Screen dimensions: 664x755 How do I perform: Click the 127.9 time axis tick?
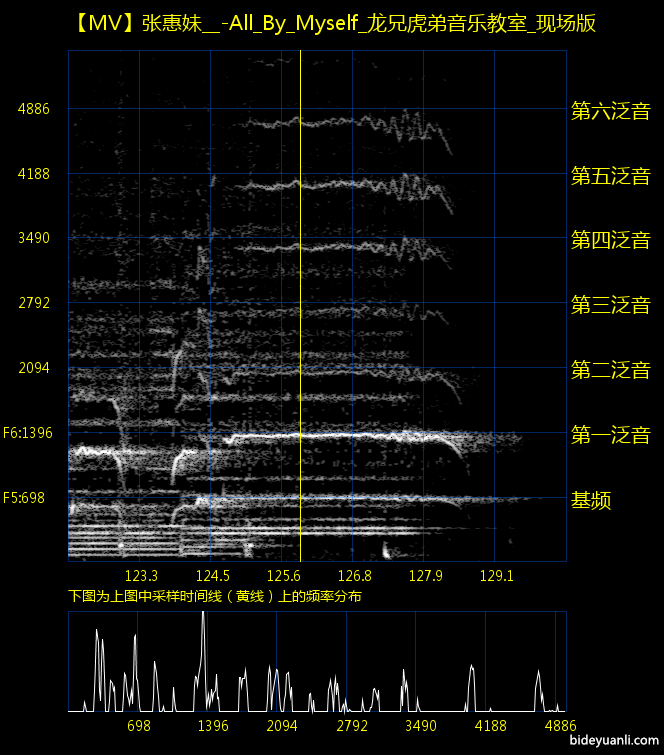click(x=425, y=576)
